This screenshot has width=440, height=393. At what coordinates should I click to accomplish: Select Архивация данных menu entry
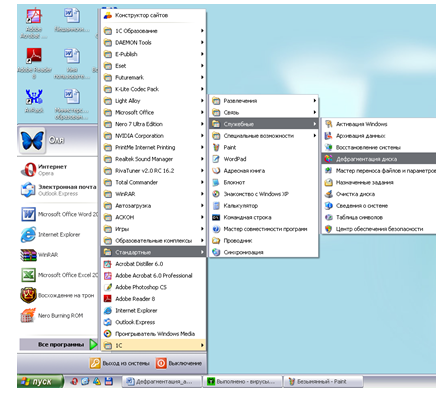pyautogui.click(x=379, y=136)
